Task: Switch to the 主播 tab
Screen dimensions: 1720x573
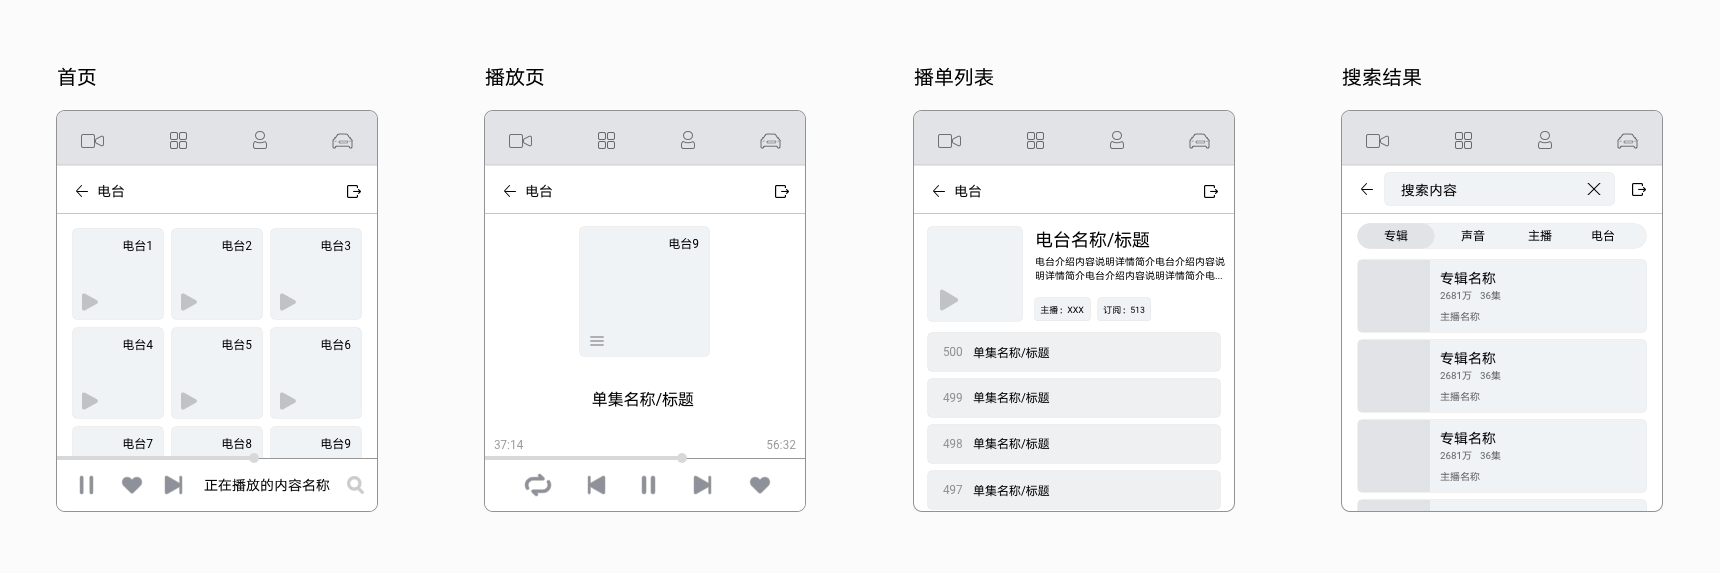Action: (1540, 236)
